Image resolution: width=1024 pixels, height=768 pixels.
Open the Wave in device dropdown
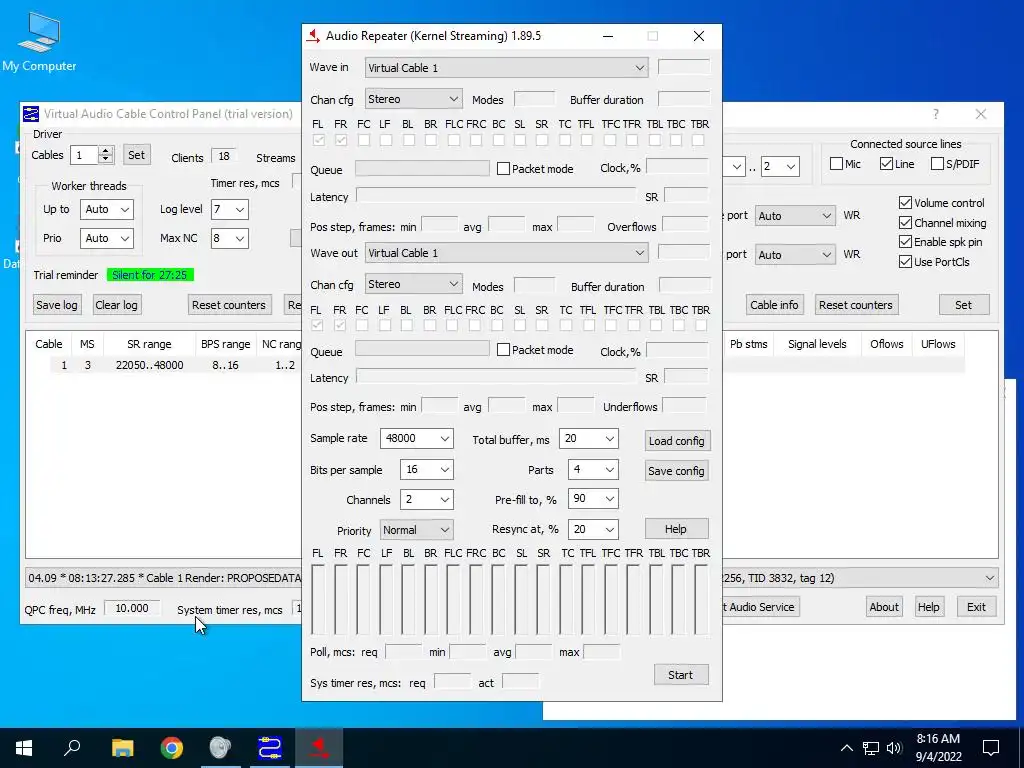[x=506, y=68]
